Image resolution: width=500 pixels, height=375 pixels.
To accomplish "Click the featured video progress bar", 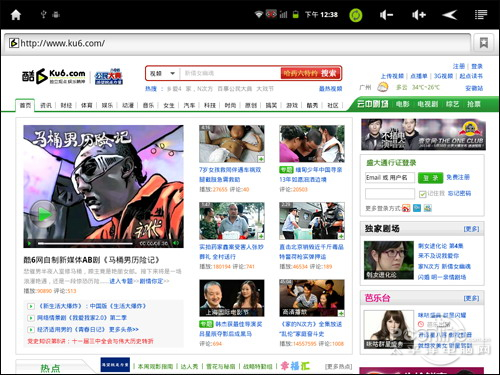I will click(x=85, y=244).
